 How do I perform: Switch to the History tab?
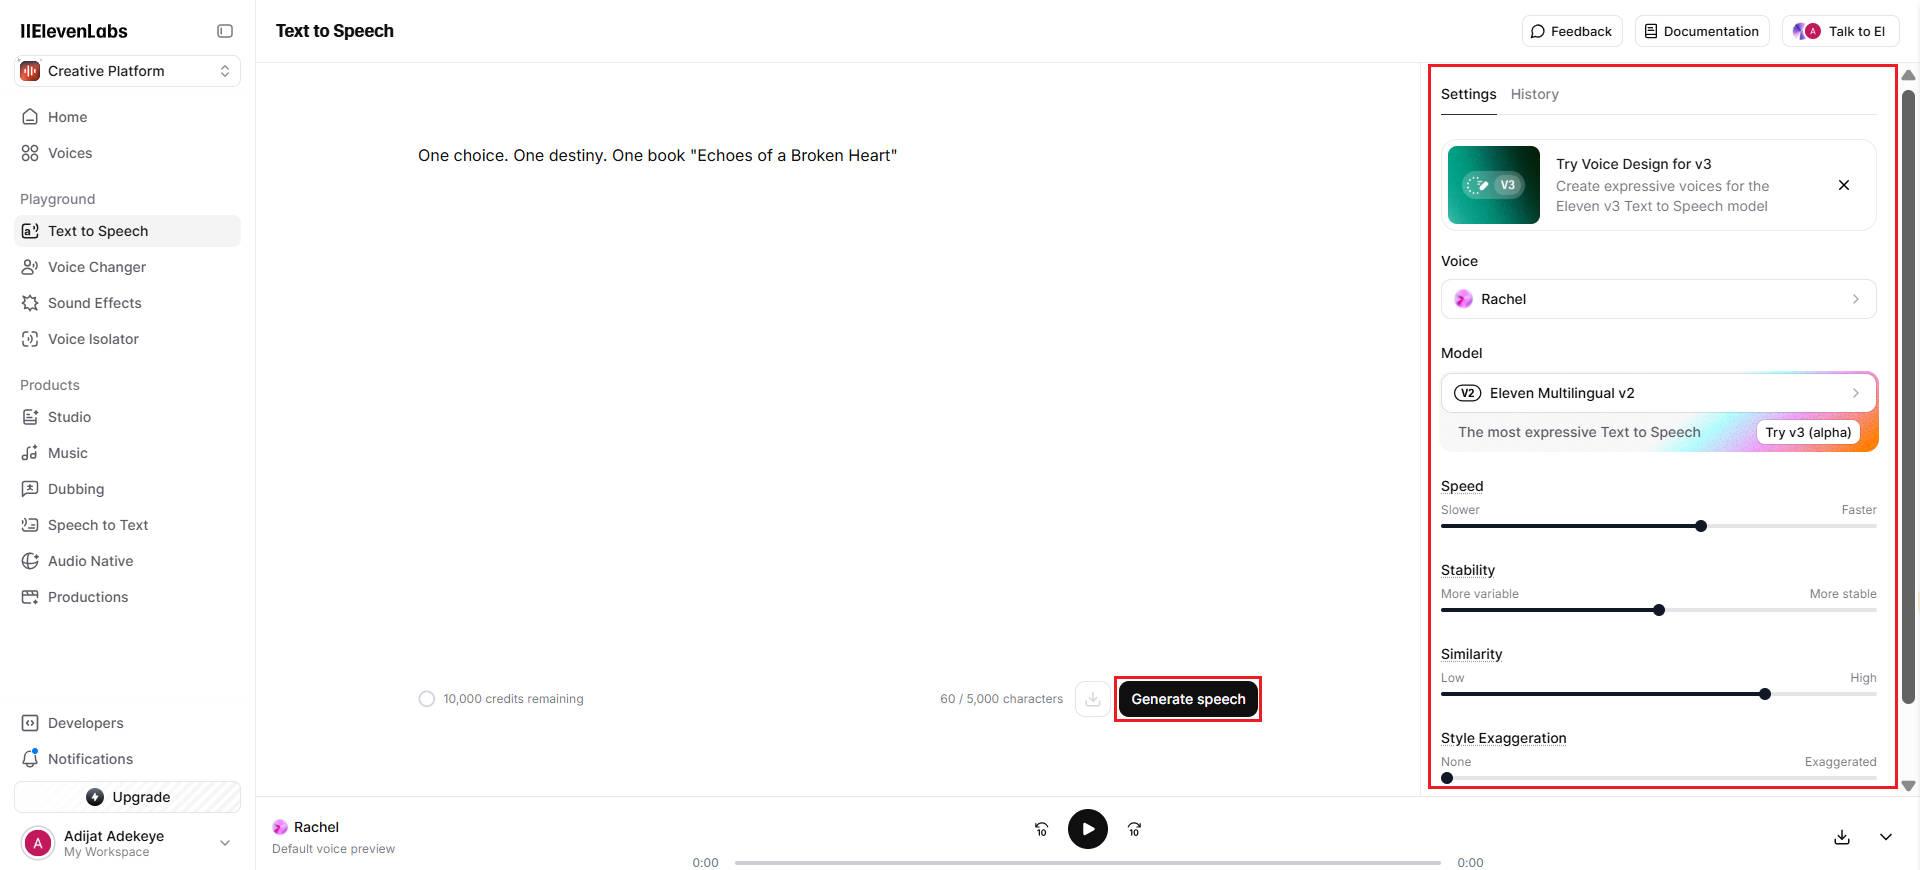point(1534,94)
